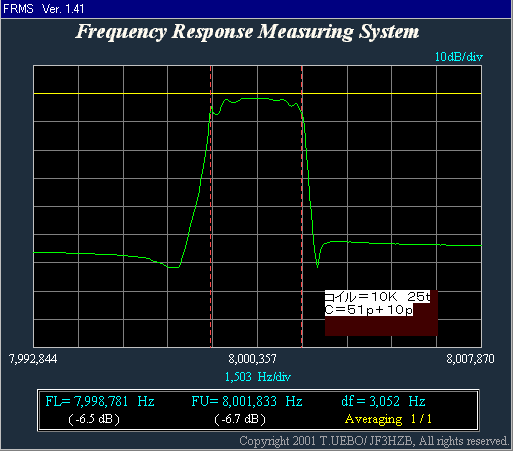Select the left red dashed FL marker line

pos(211,207)
